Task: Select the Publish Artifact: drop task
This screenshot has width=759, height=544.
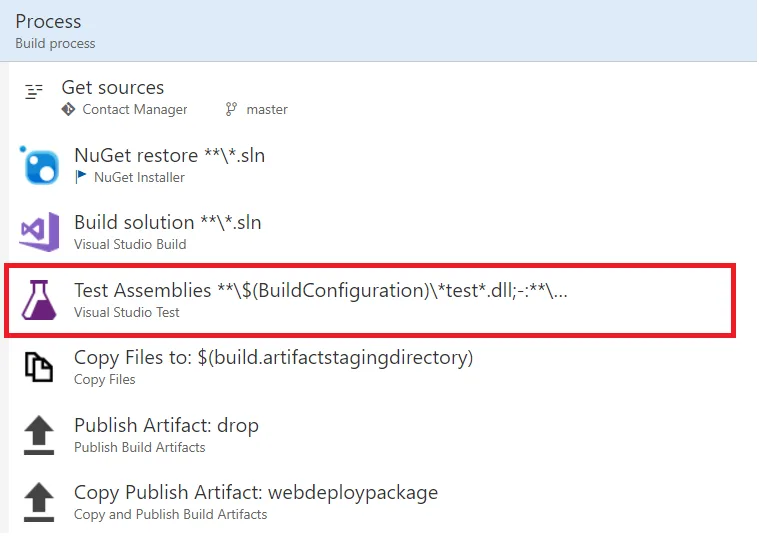Action: [166, 425]
